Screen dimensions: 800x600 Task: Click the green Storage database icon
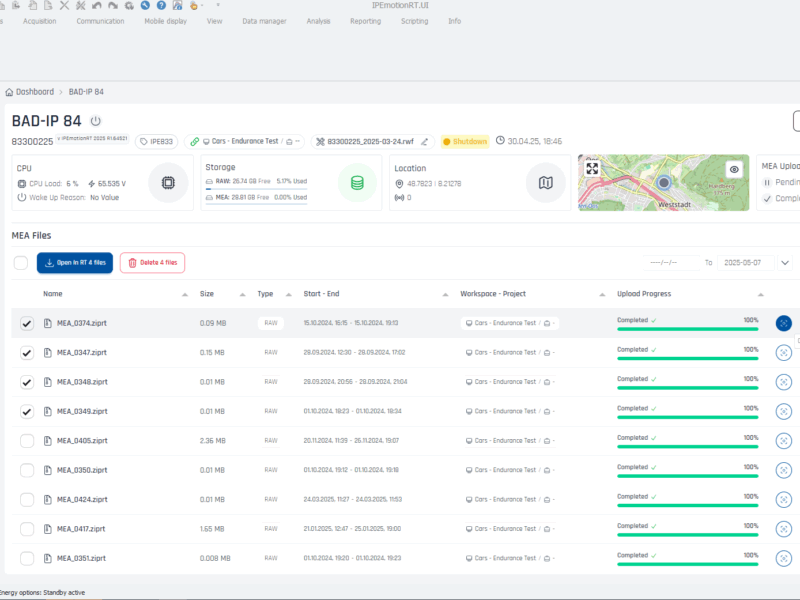click(x=357, y=183)
